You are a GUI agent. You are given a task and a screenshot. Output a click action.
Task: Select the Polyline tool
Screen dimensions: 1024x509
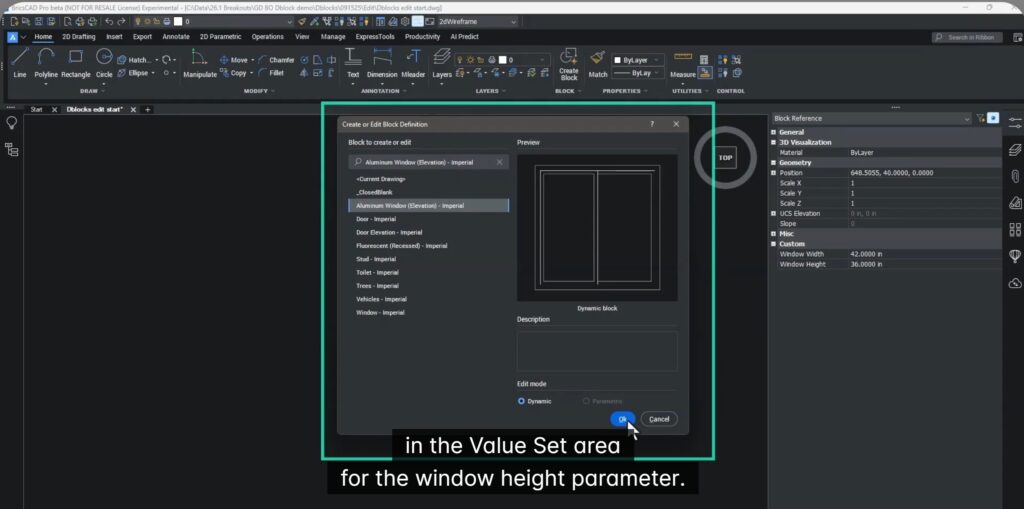click(x=46, y=62)
